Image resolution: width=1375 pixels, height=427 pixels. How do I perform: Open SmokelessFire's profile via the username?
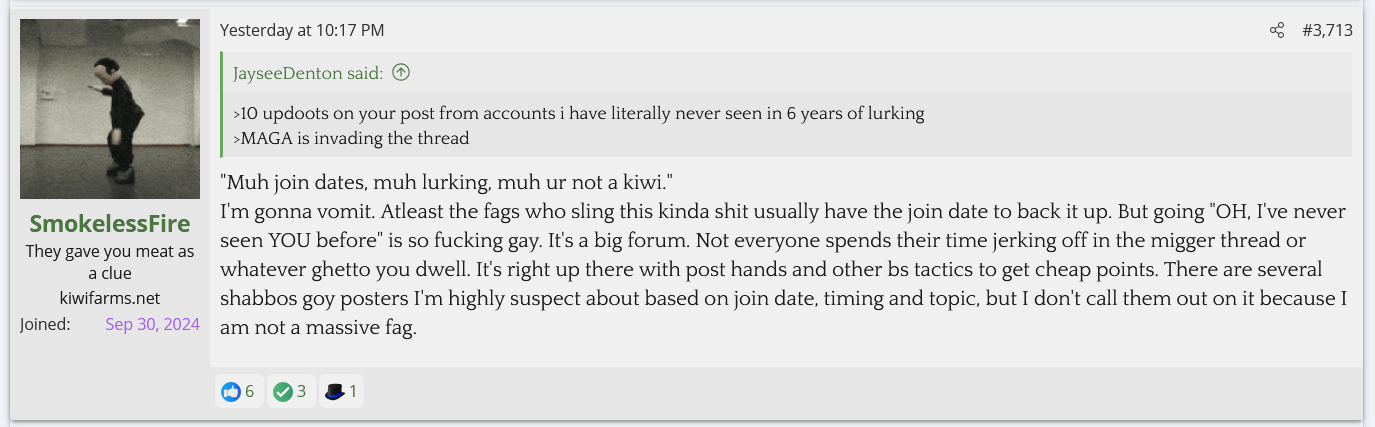(x=110, y=223)
